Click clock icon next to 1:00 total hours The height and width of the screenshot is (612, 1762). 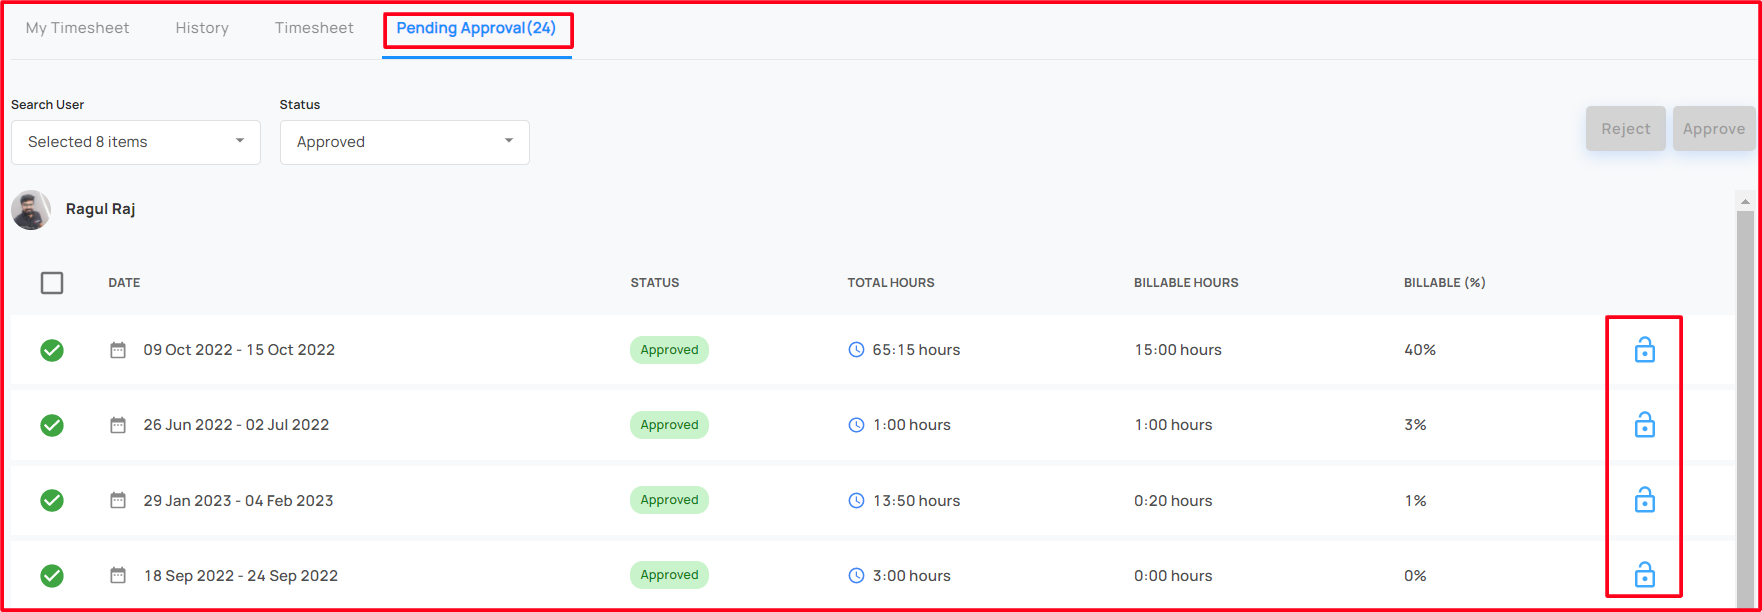click(x=856, y=425)
